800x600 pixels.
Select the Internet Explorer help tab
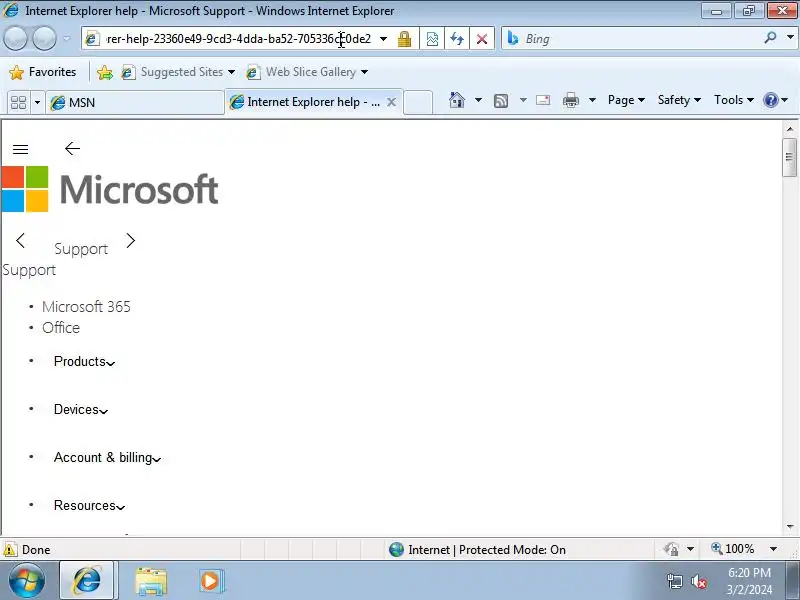[x=306, y=102]
